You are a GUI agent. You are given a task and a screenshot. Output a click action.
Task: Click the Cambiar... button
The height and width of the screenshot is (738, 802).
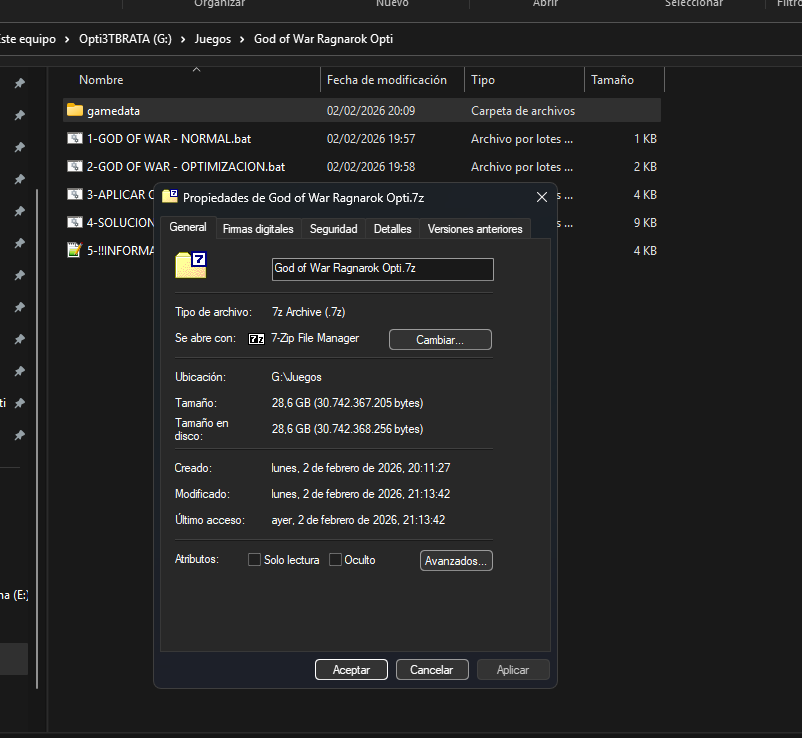pyautogui.click(x=440, y=340)
